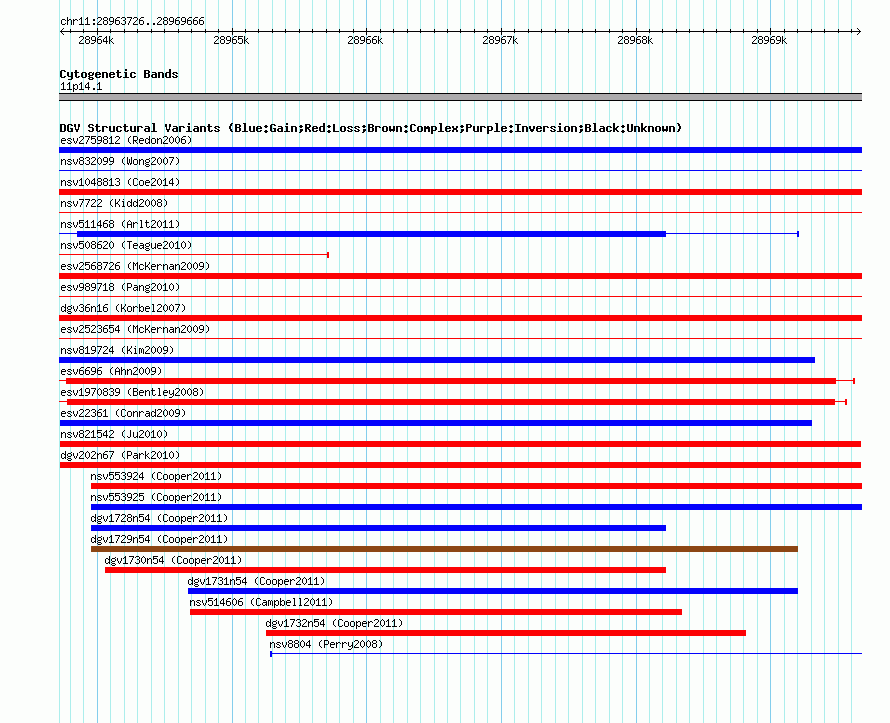This screenshot has height=723, width=890.
Task: Click esv1970839 (Bentley2008) label
Action: pos(132,392)
